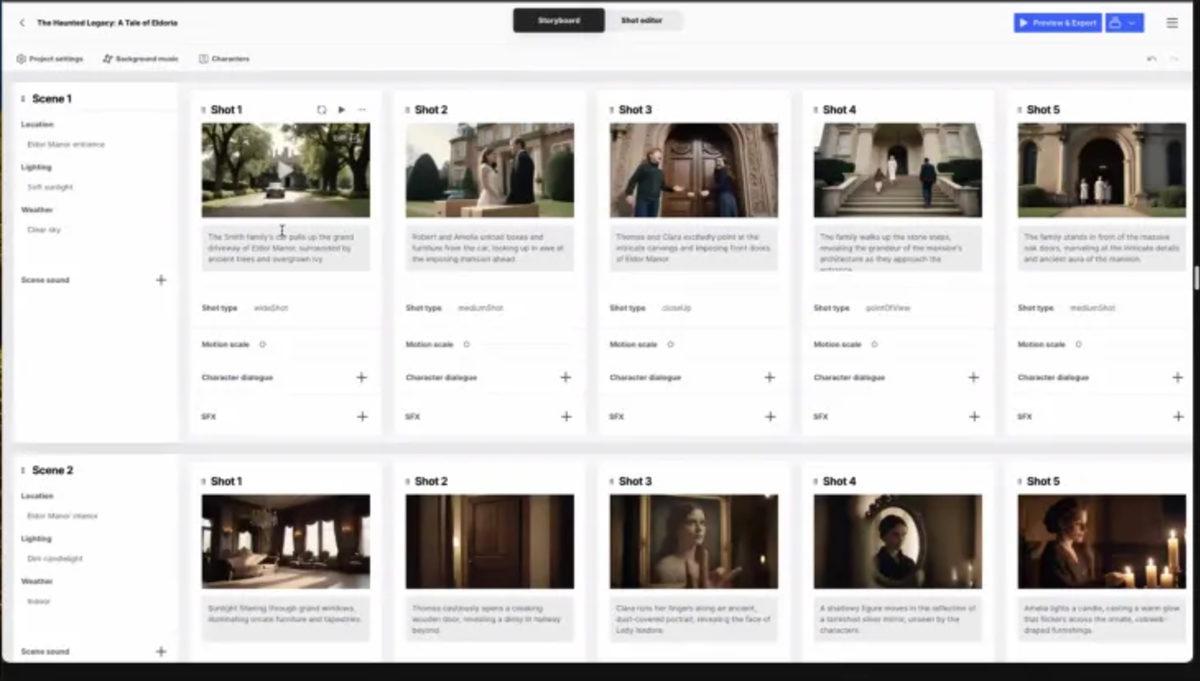Click the Shot 2 thumbnail in Scene 2

(488, 542)
